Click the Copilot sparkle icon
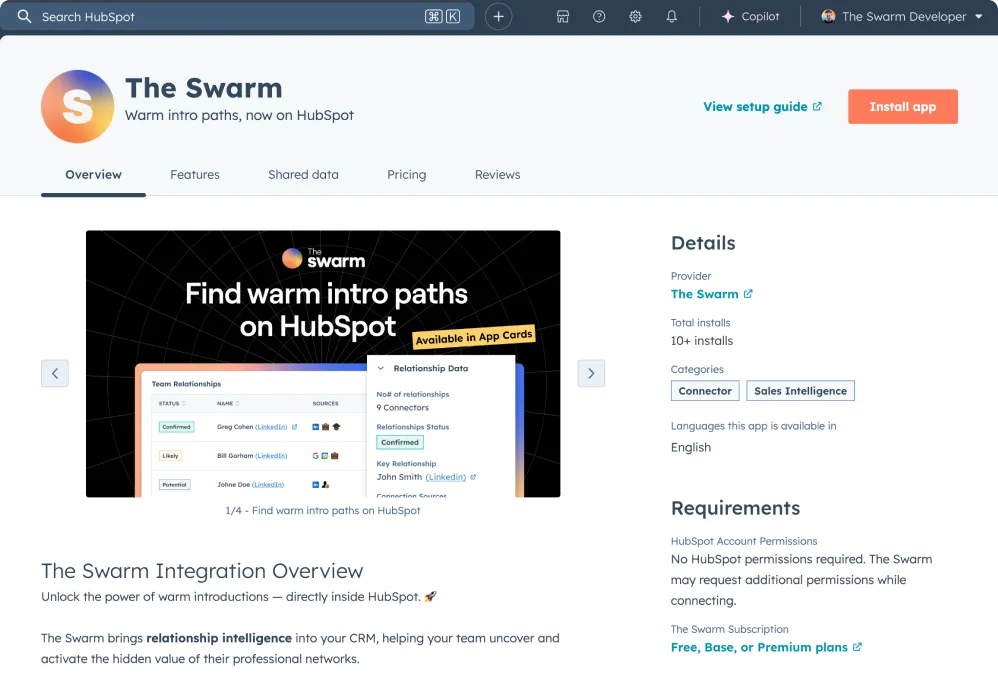998x688 pixels. [x=727, y=17]
